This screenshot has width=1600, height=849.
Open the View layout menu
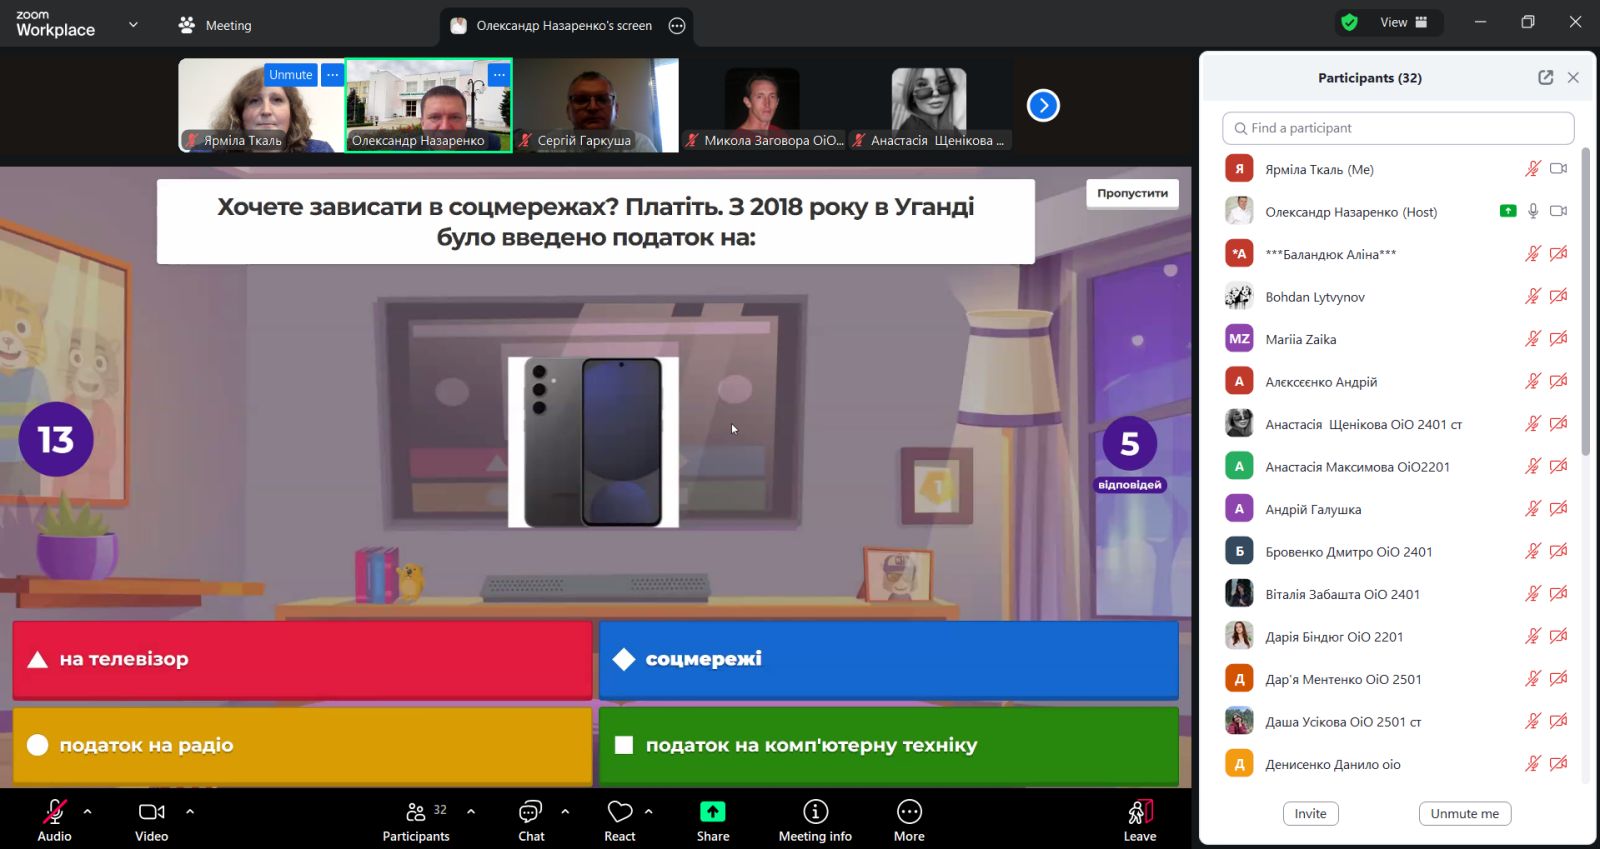point(1403,23)
